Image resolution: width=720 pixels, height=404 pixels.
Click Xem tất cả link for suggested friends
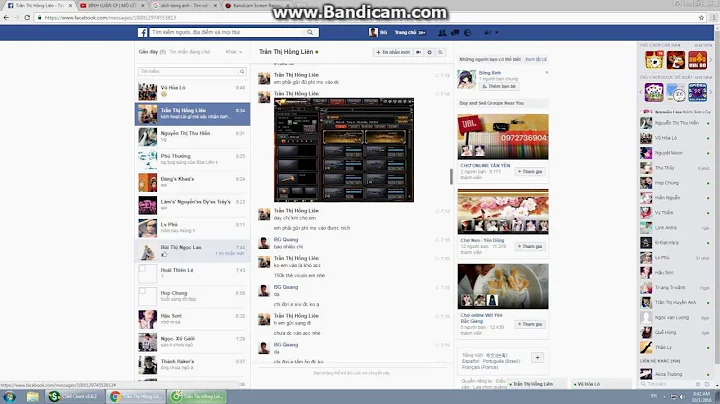click(536, 59)
